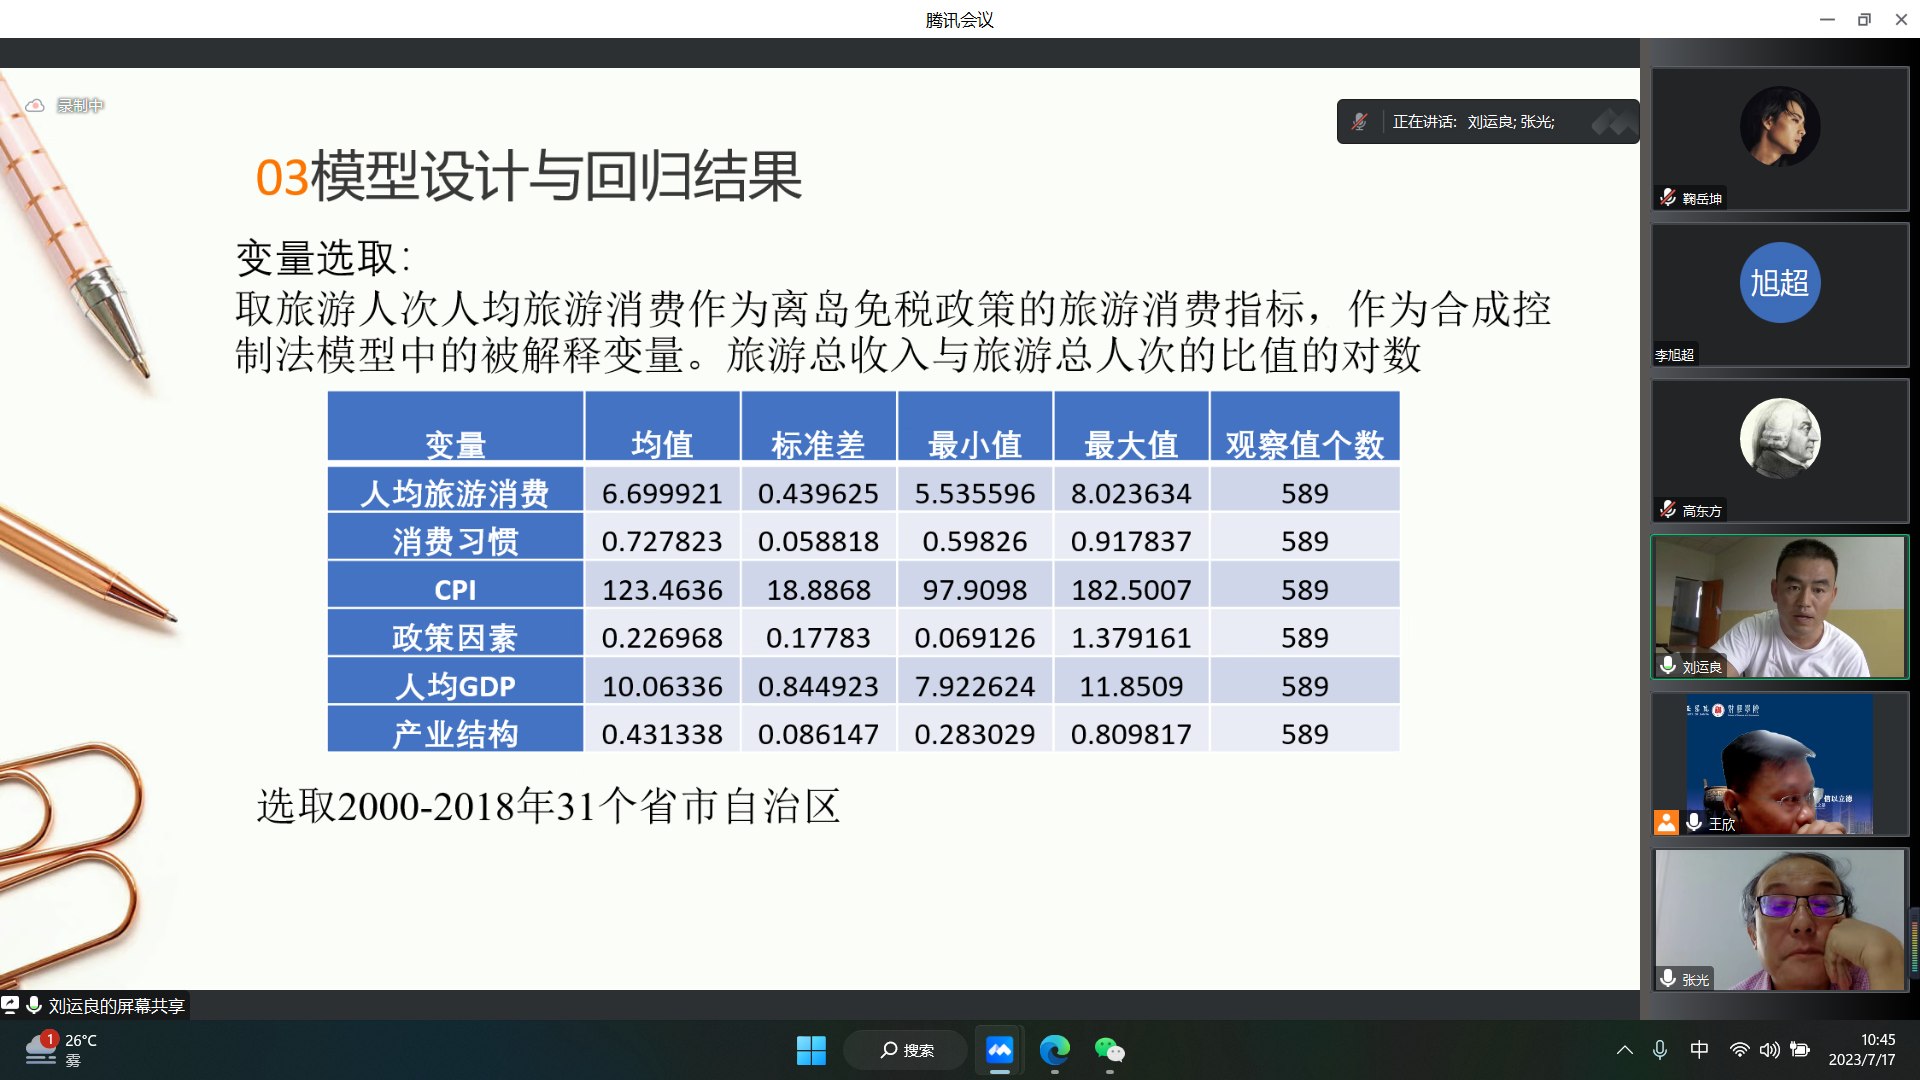The image size is (1920, 1080).
Task: Open the clock and date flyout
Action: coord(1861,1050)
